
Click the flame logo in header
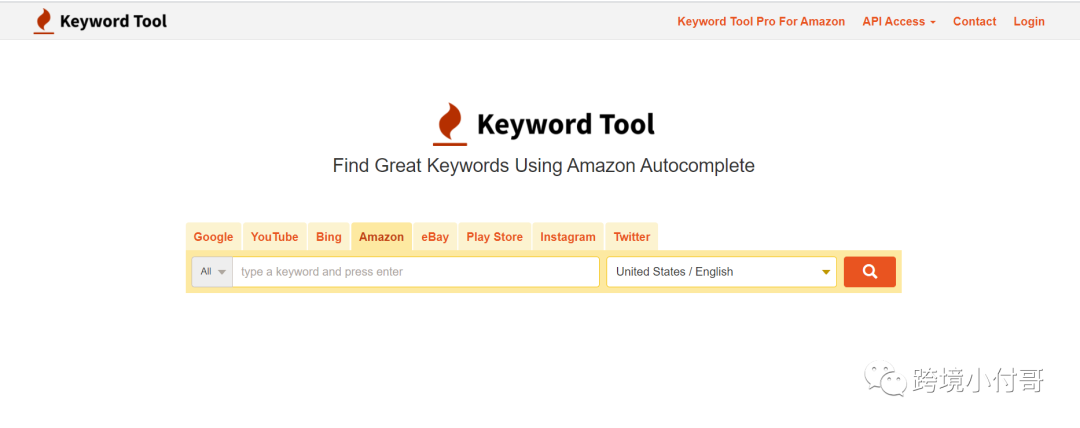pos(43,21)
